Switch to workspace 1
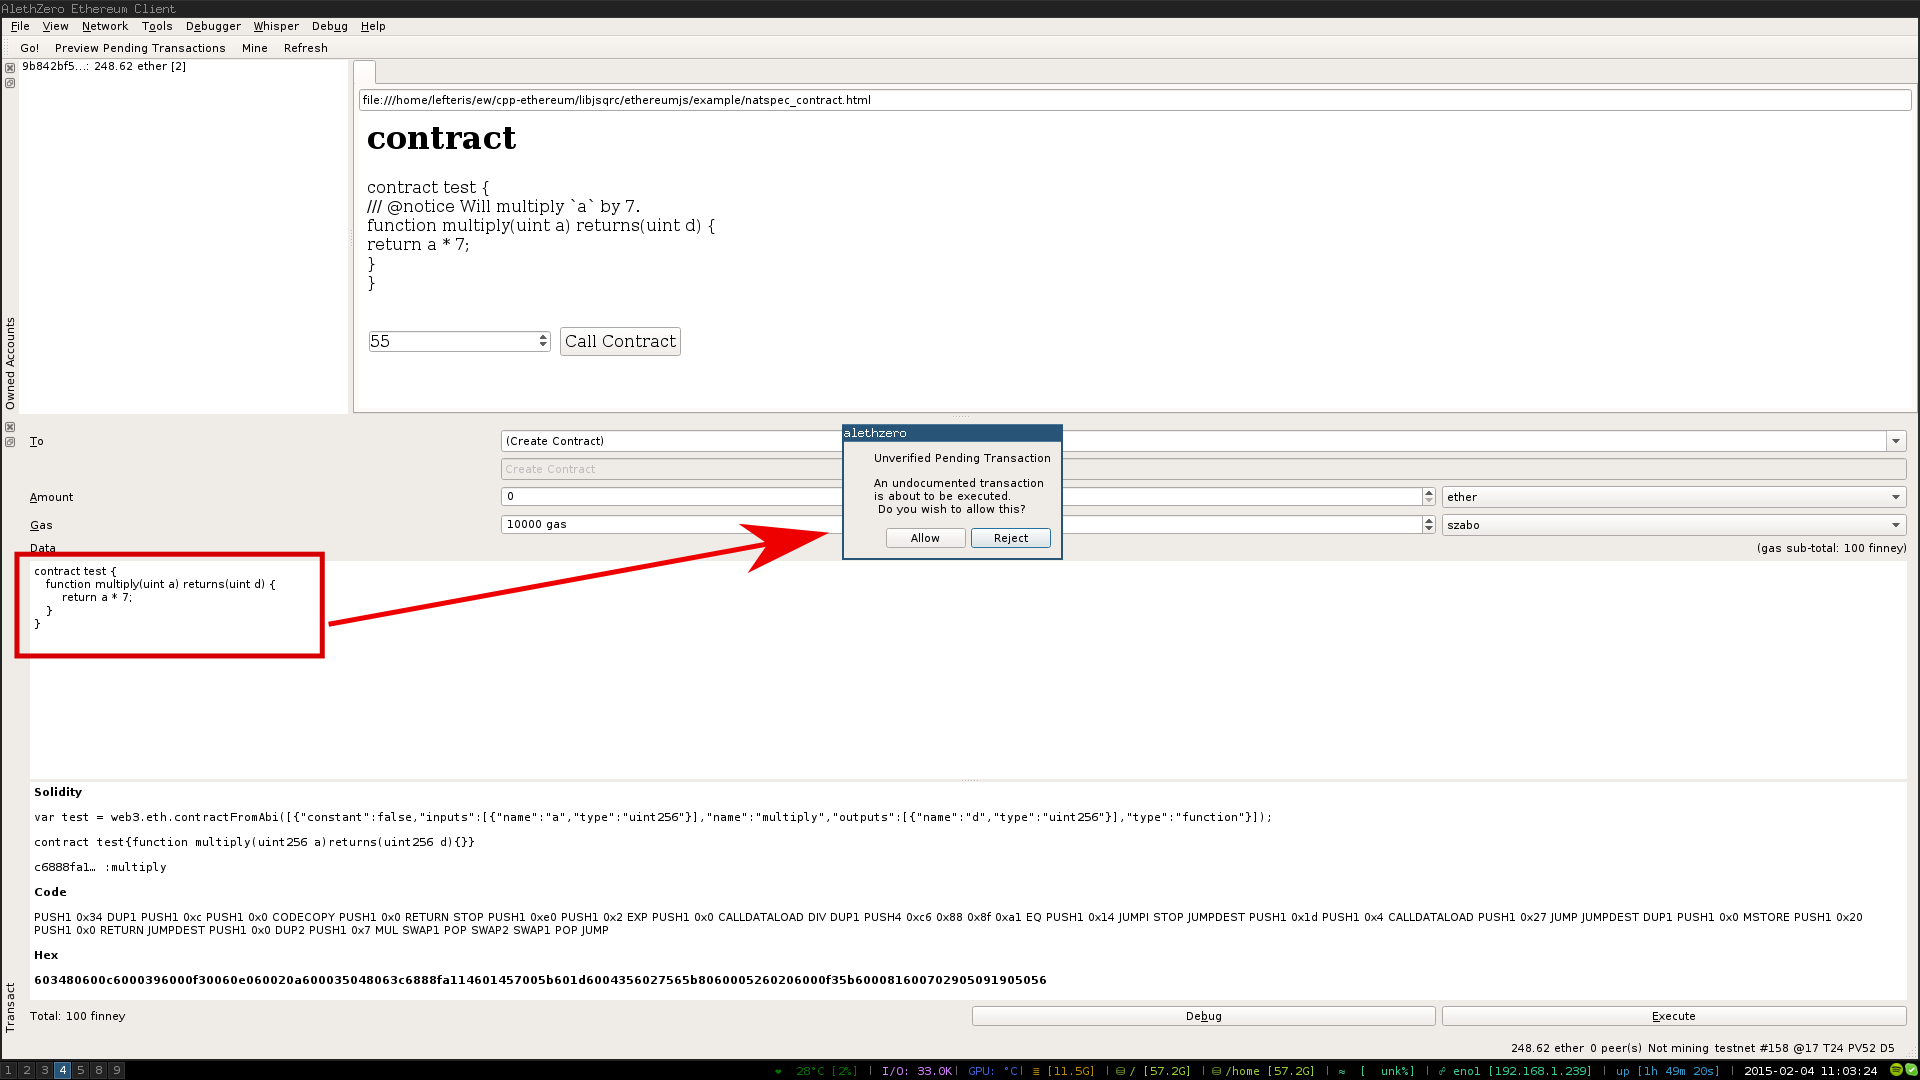Screen dimensions: 1920x1080 click(x=9, y=1070)
